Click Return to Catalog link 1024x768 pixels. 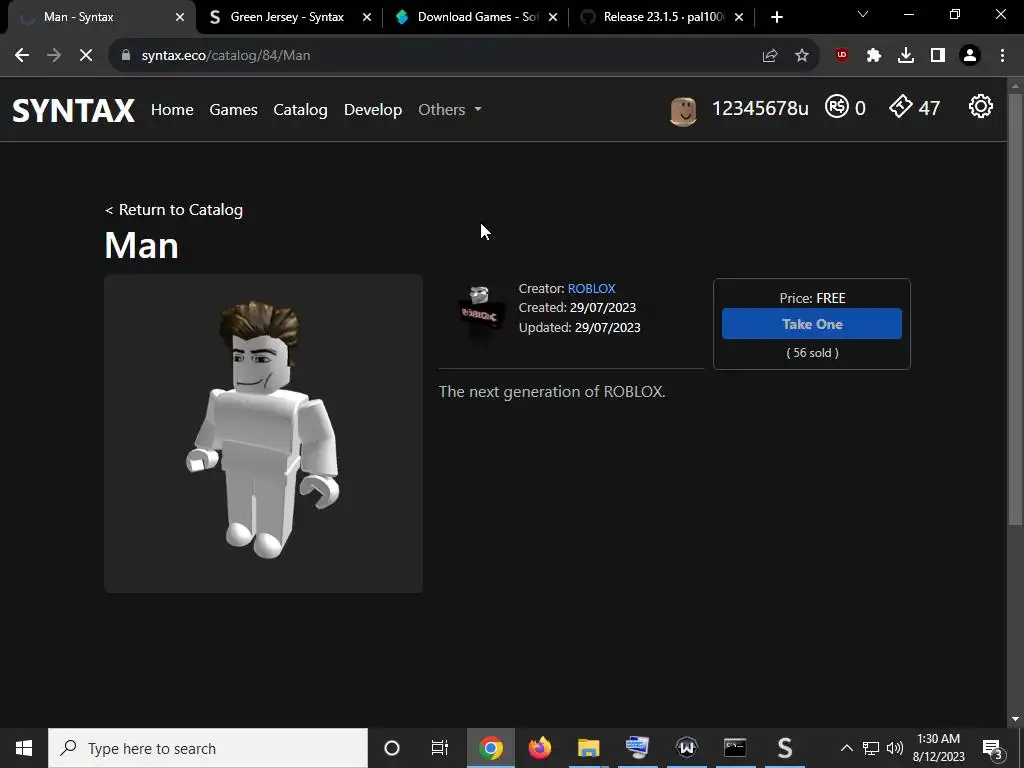point(174,210)
